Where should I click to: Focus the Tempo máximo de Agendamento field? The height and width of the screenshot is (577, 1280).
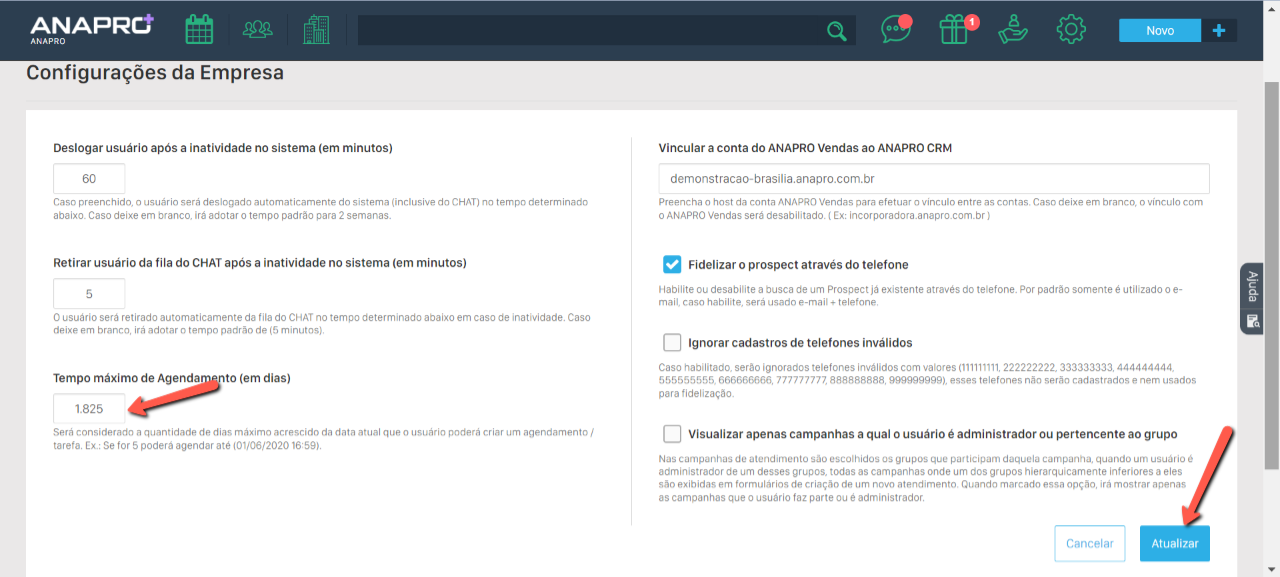click(89, 409)
